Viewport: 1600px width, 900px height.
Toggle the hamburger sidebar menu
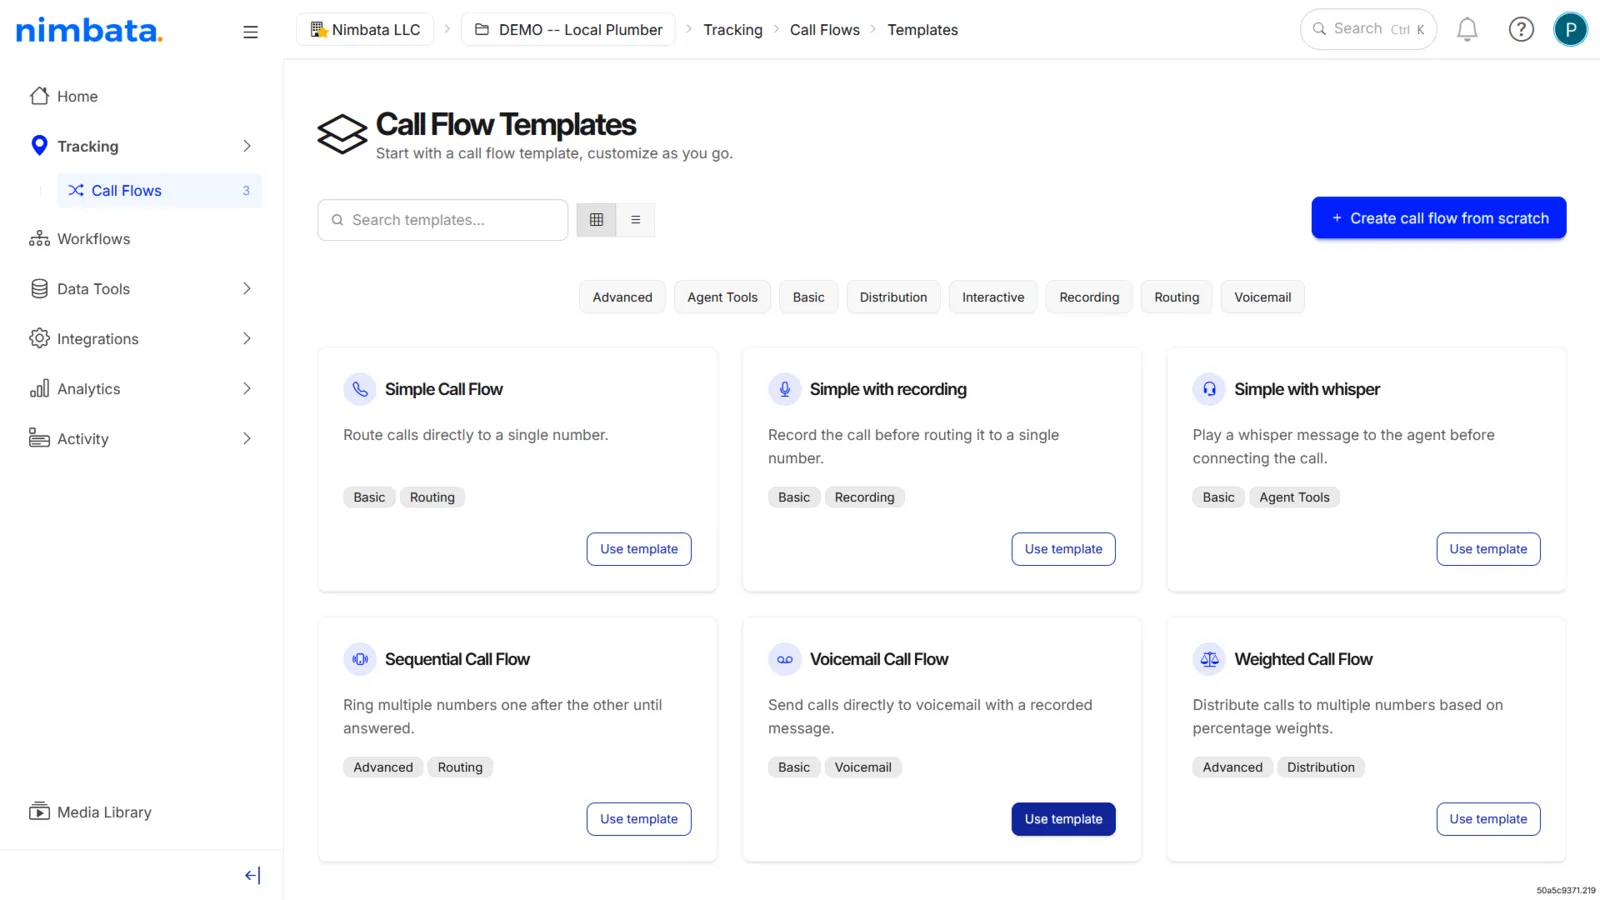pyautogui.click(x=250, y=32)
